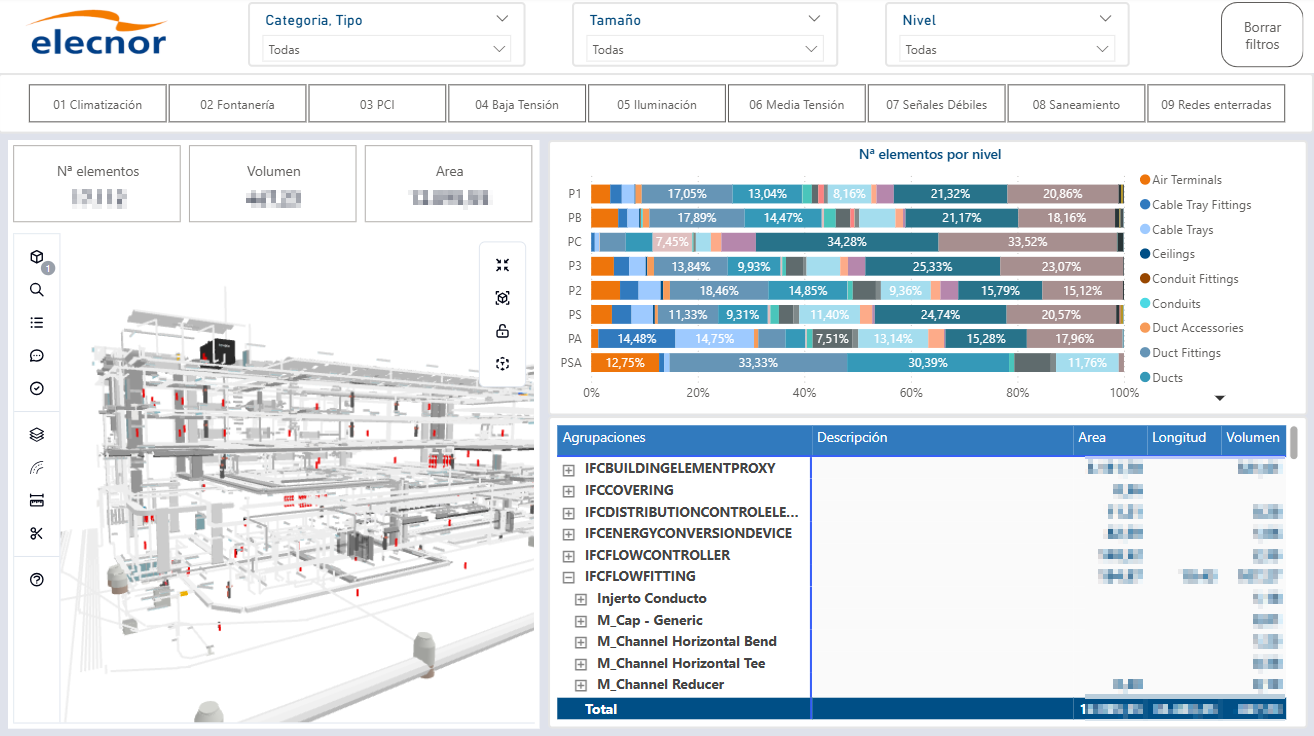Screen dimensions: 1314x736
Task: Open the Tamaño Todas dropdown
Action: (706, 49)
